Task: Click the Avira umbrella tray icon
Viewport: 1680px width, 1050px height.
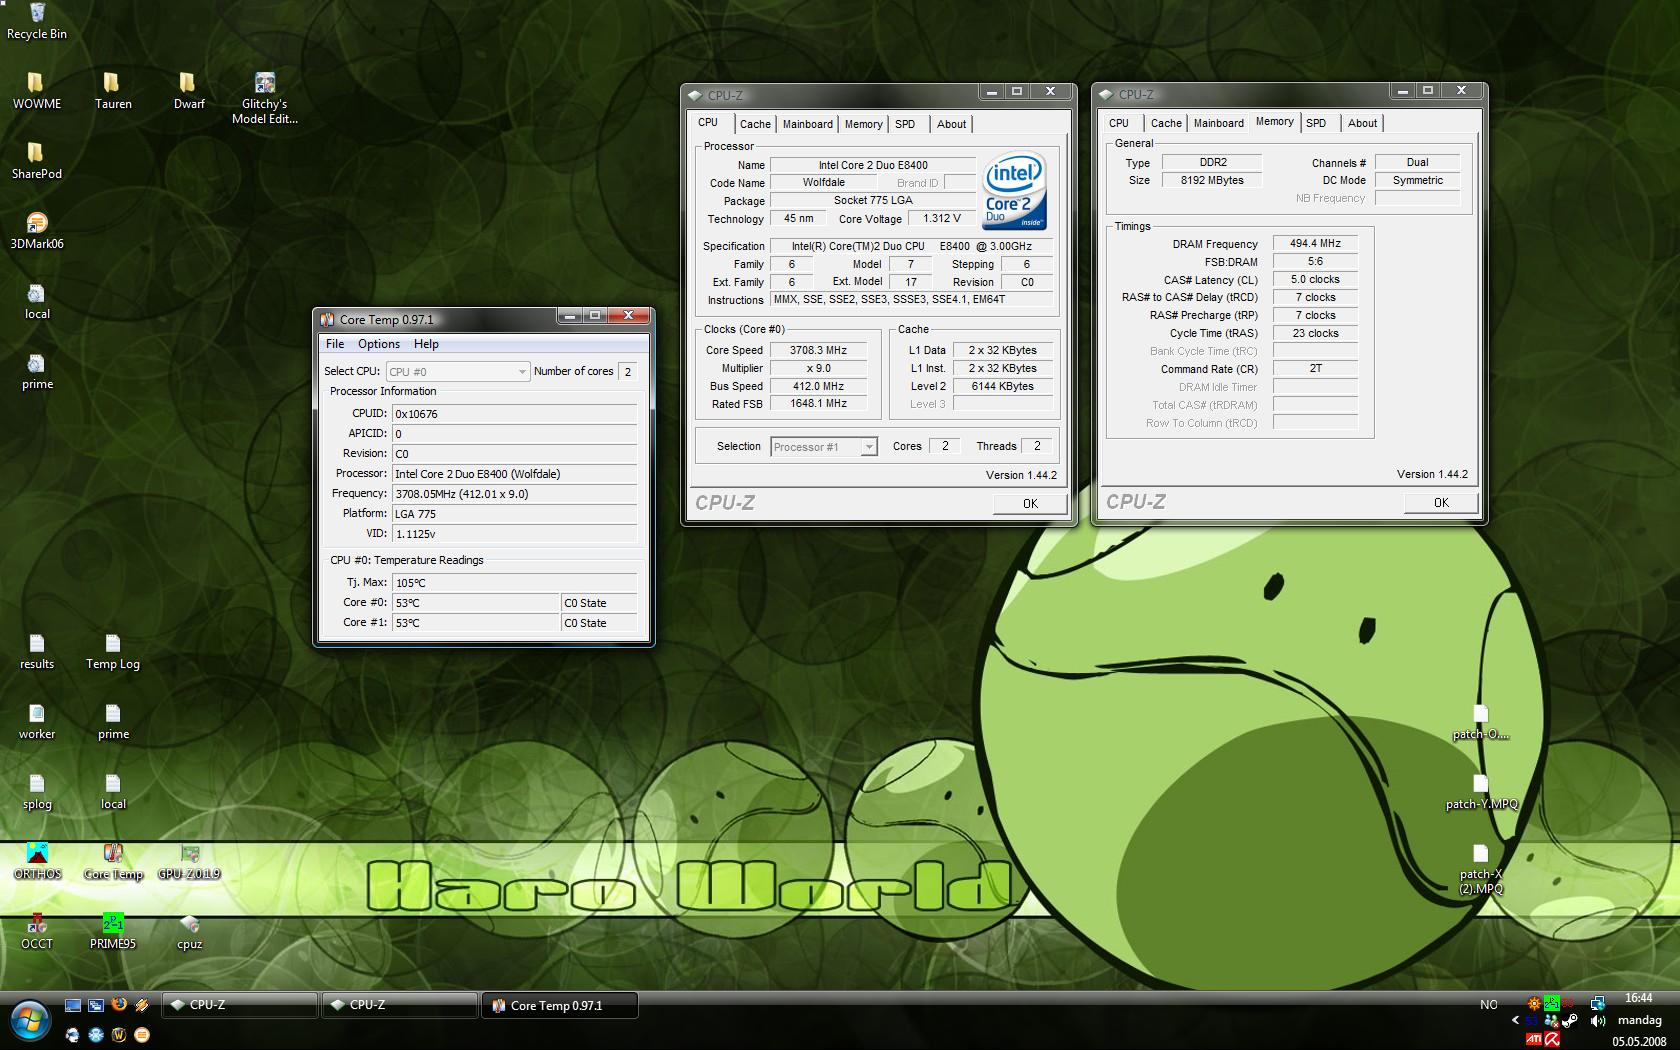Action: click(x=1552, y=1040)
